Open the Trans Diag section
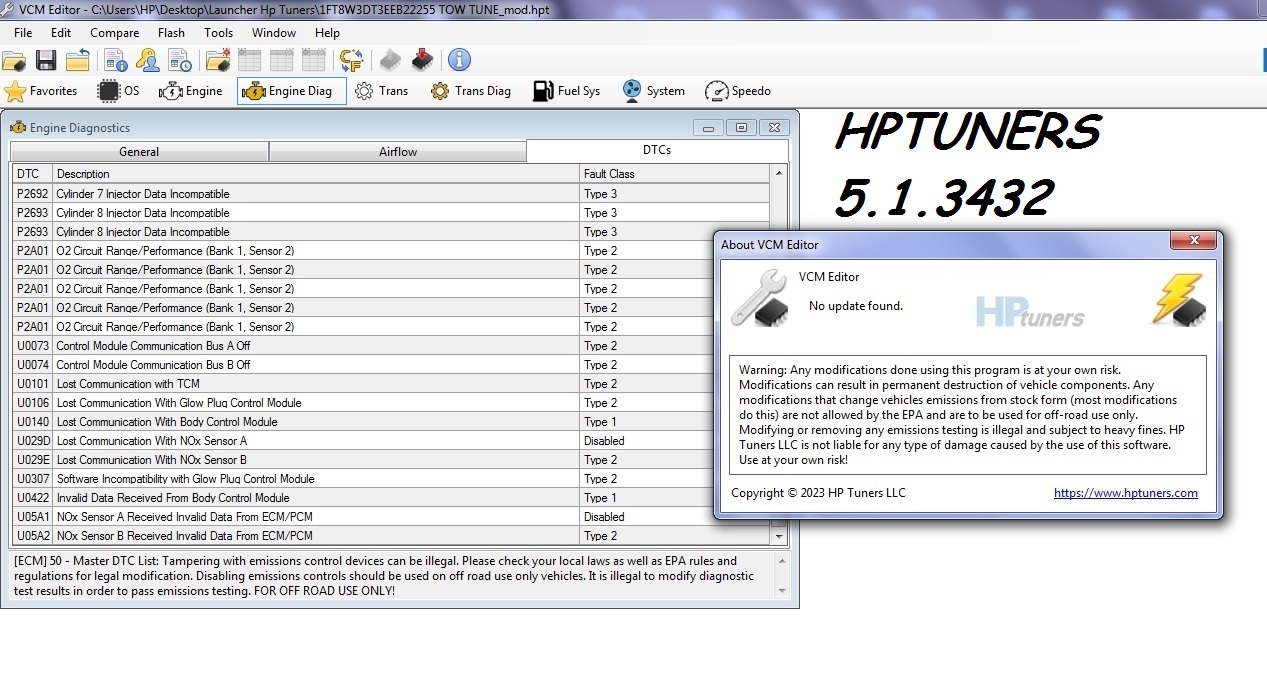 click(x=471, y=91)
